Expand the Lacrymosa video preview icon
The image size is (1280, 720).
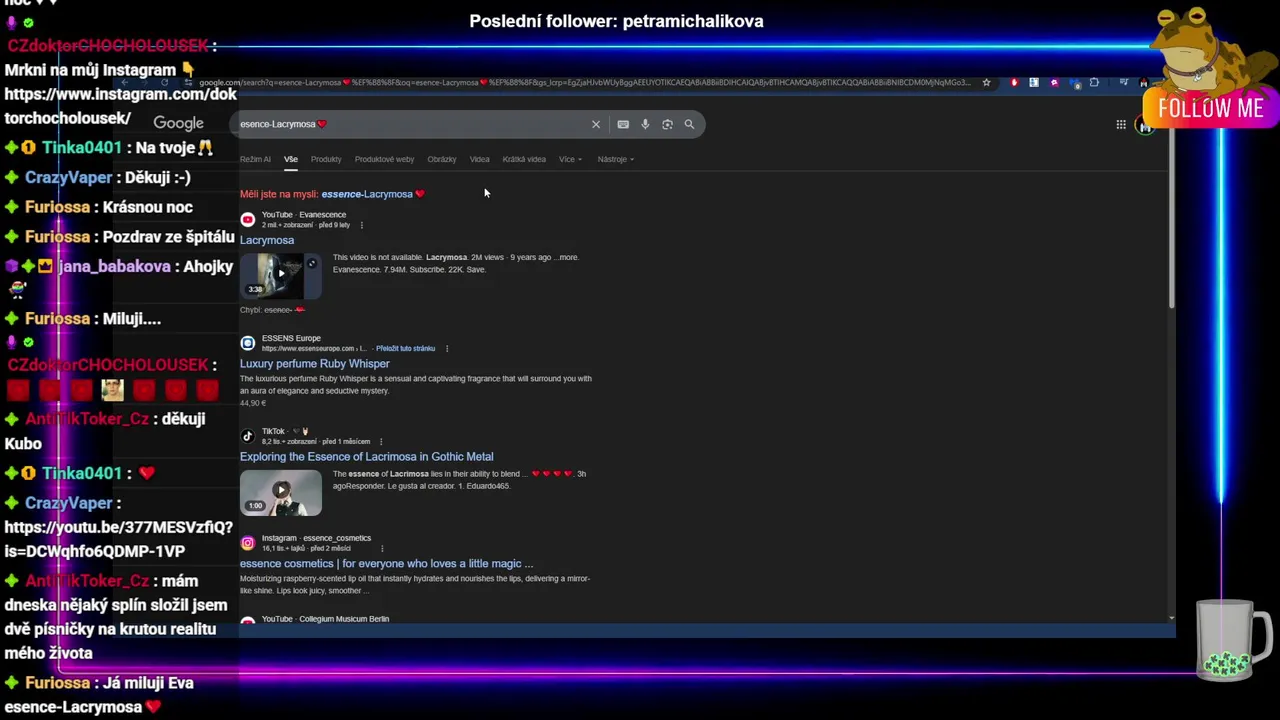coord(311,264)
